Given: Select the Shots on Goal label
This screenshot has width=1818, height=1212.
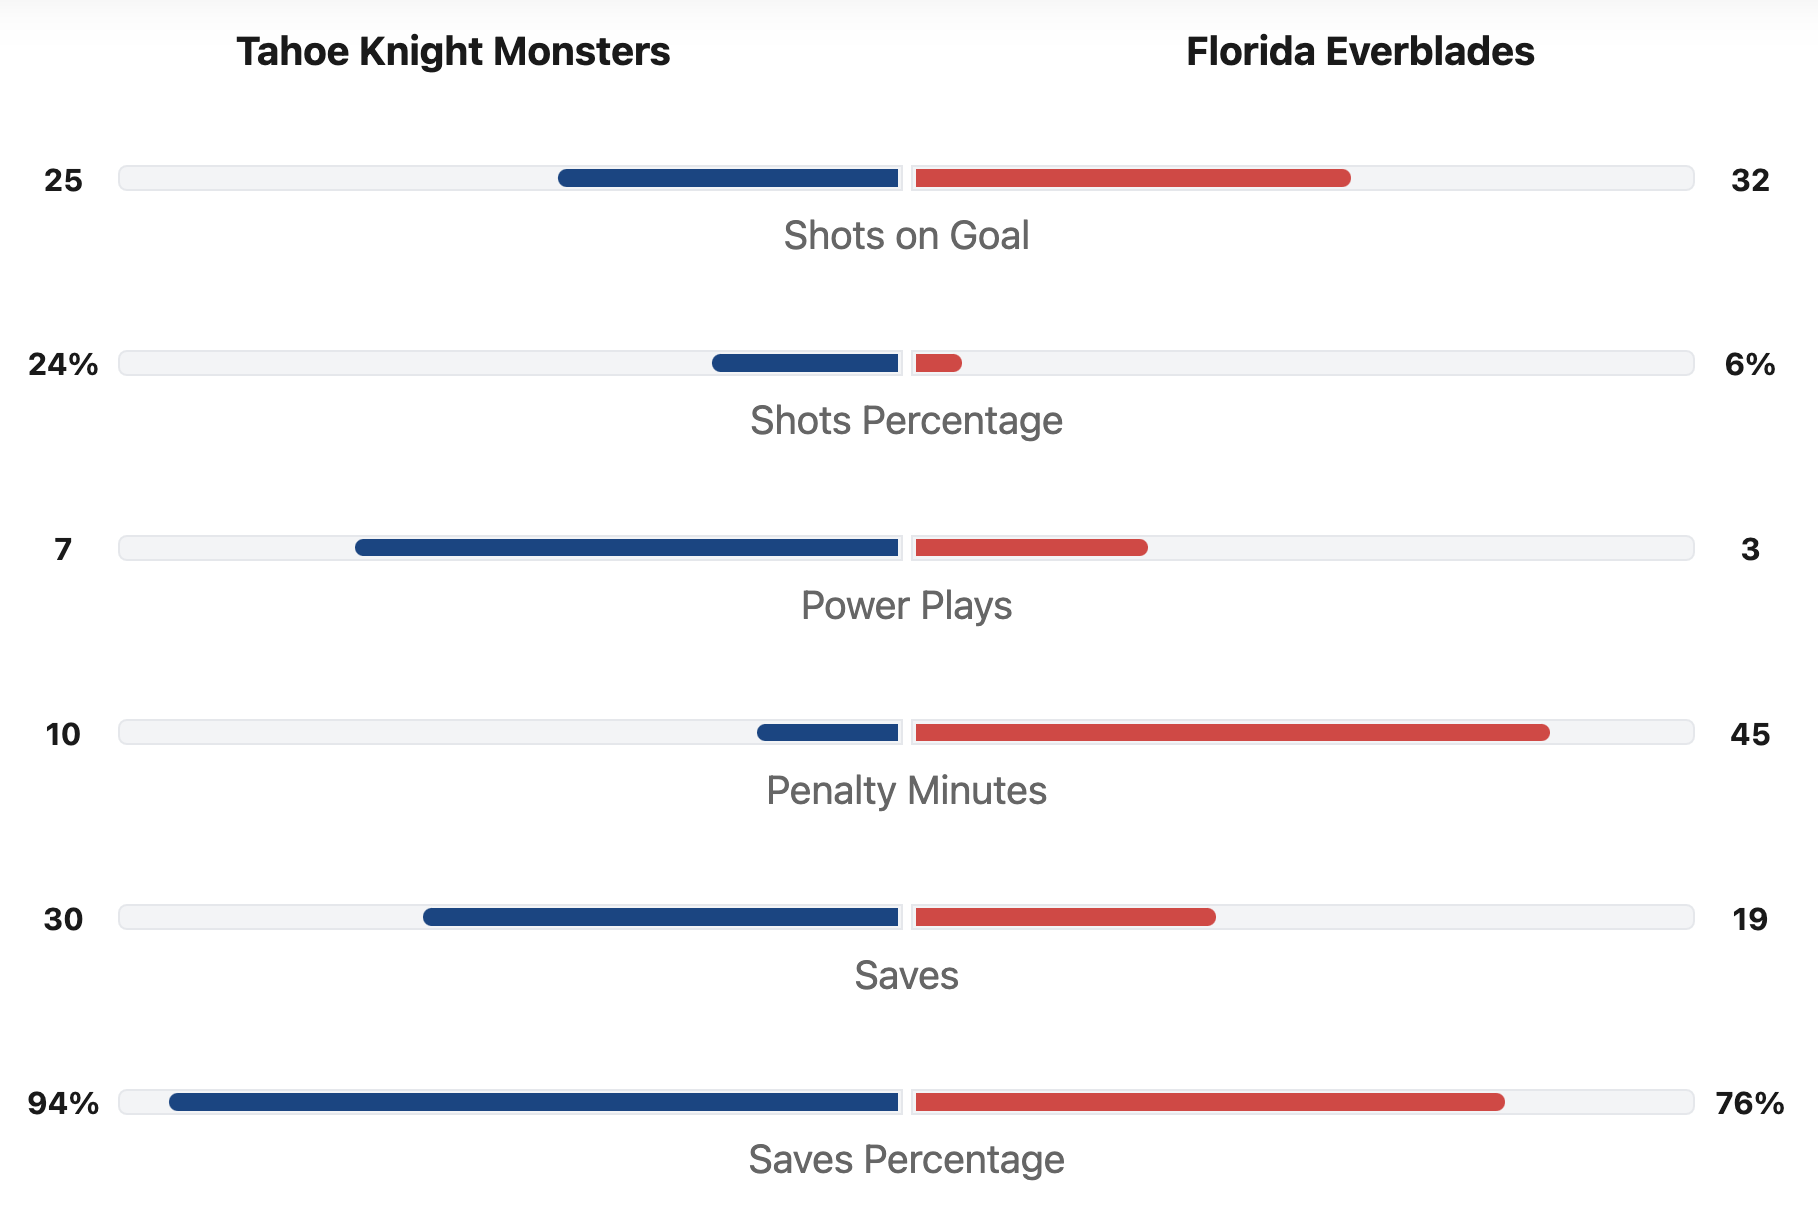Looking at the screenshot, I should tap(906, 236).
